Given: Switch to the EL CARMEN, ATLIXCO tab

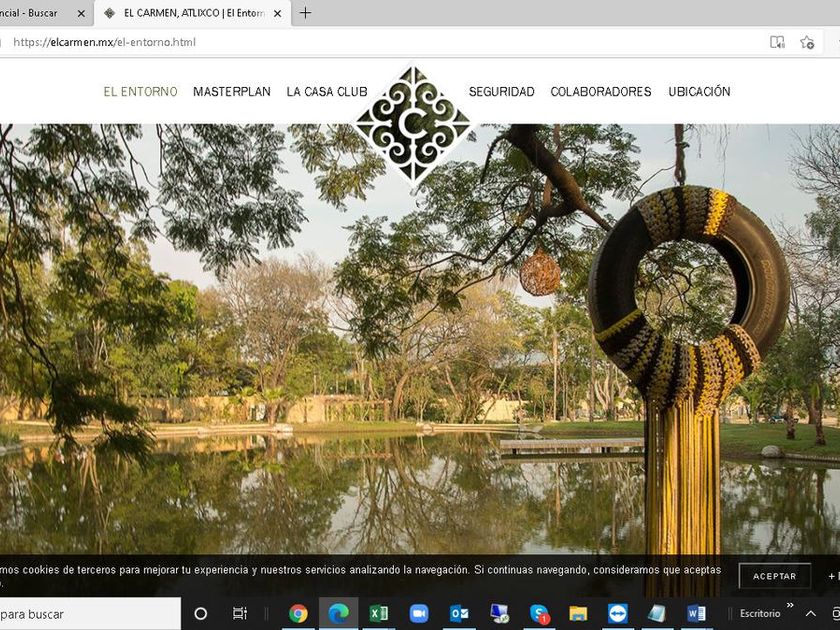Looking at the screenshot, I should (x=190, y=13).
